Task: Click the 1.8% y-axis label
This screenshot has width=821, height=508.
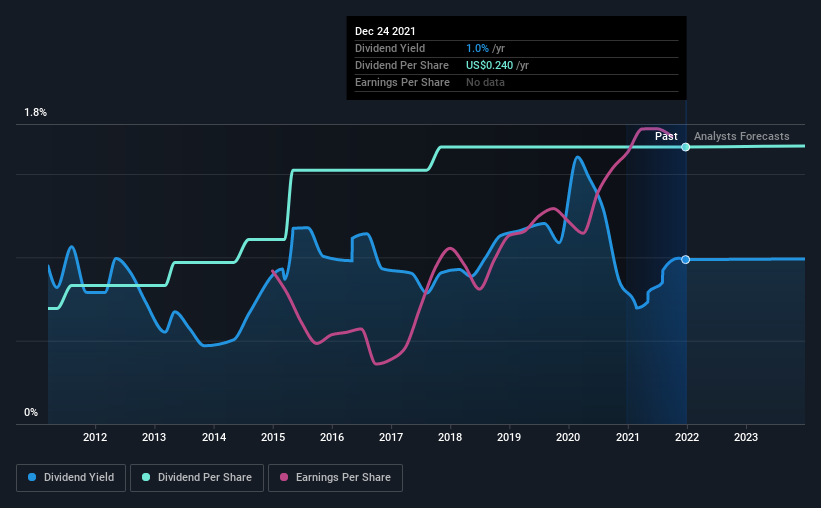Action: point(36,113)
